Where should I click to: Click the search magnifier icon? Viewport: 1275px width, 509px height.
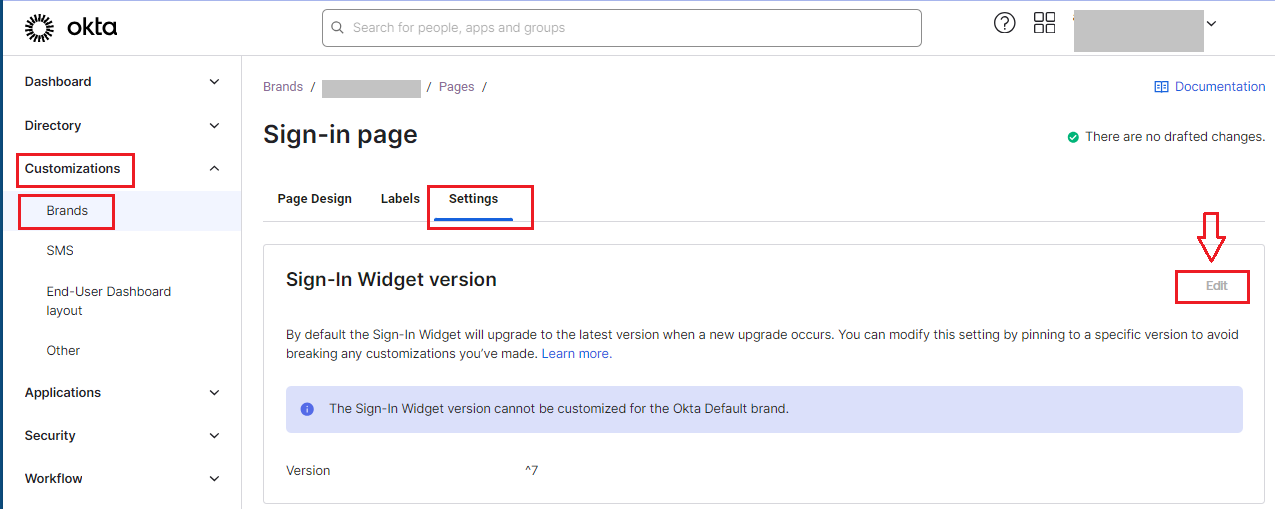pyautogui.click(x=338, y=28)
